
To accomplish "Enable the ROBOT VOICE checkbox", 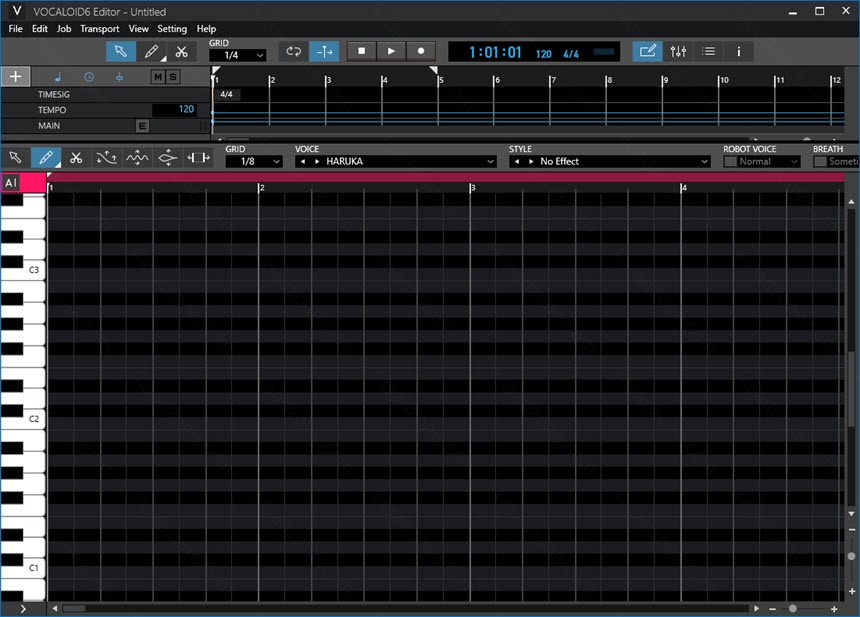I will [x=730, y=161].
